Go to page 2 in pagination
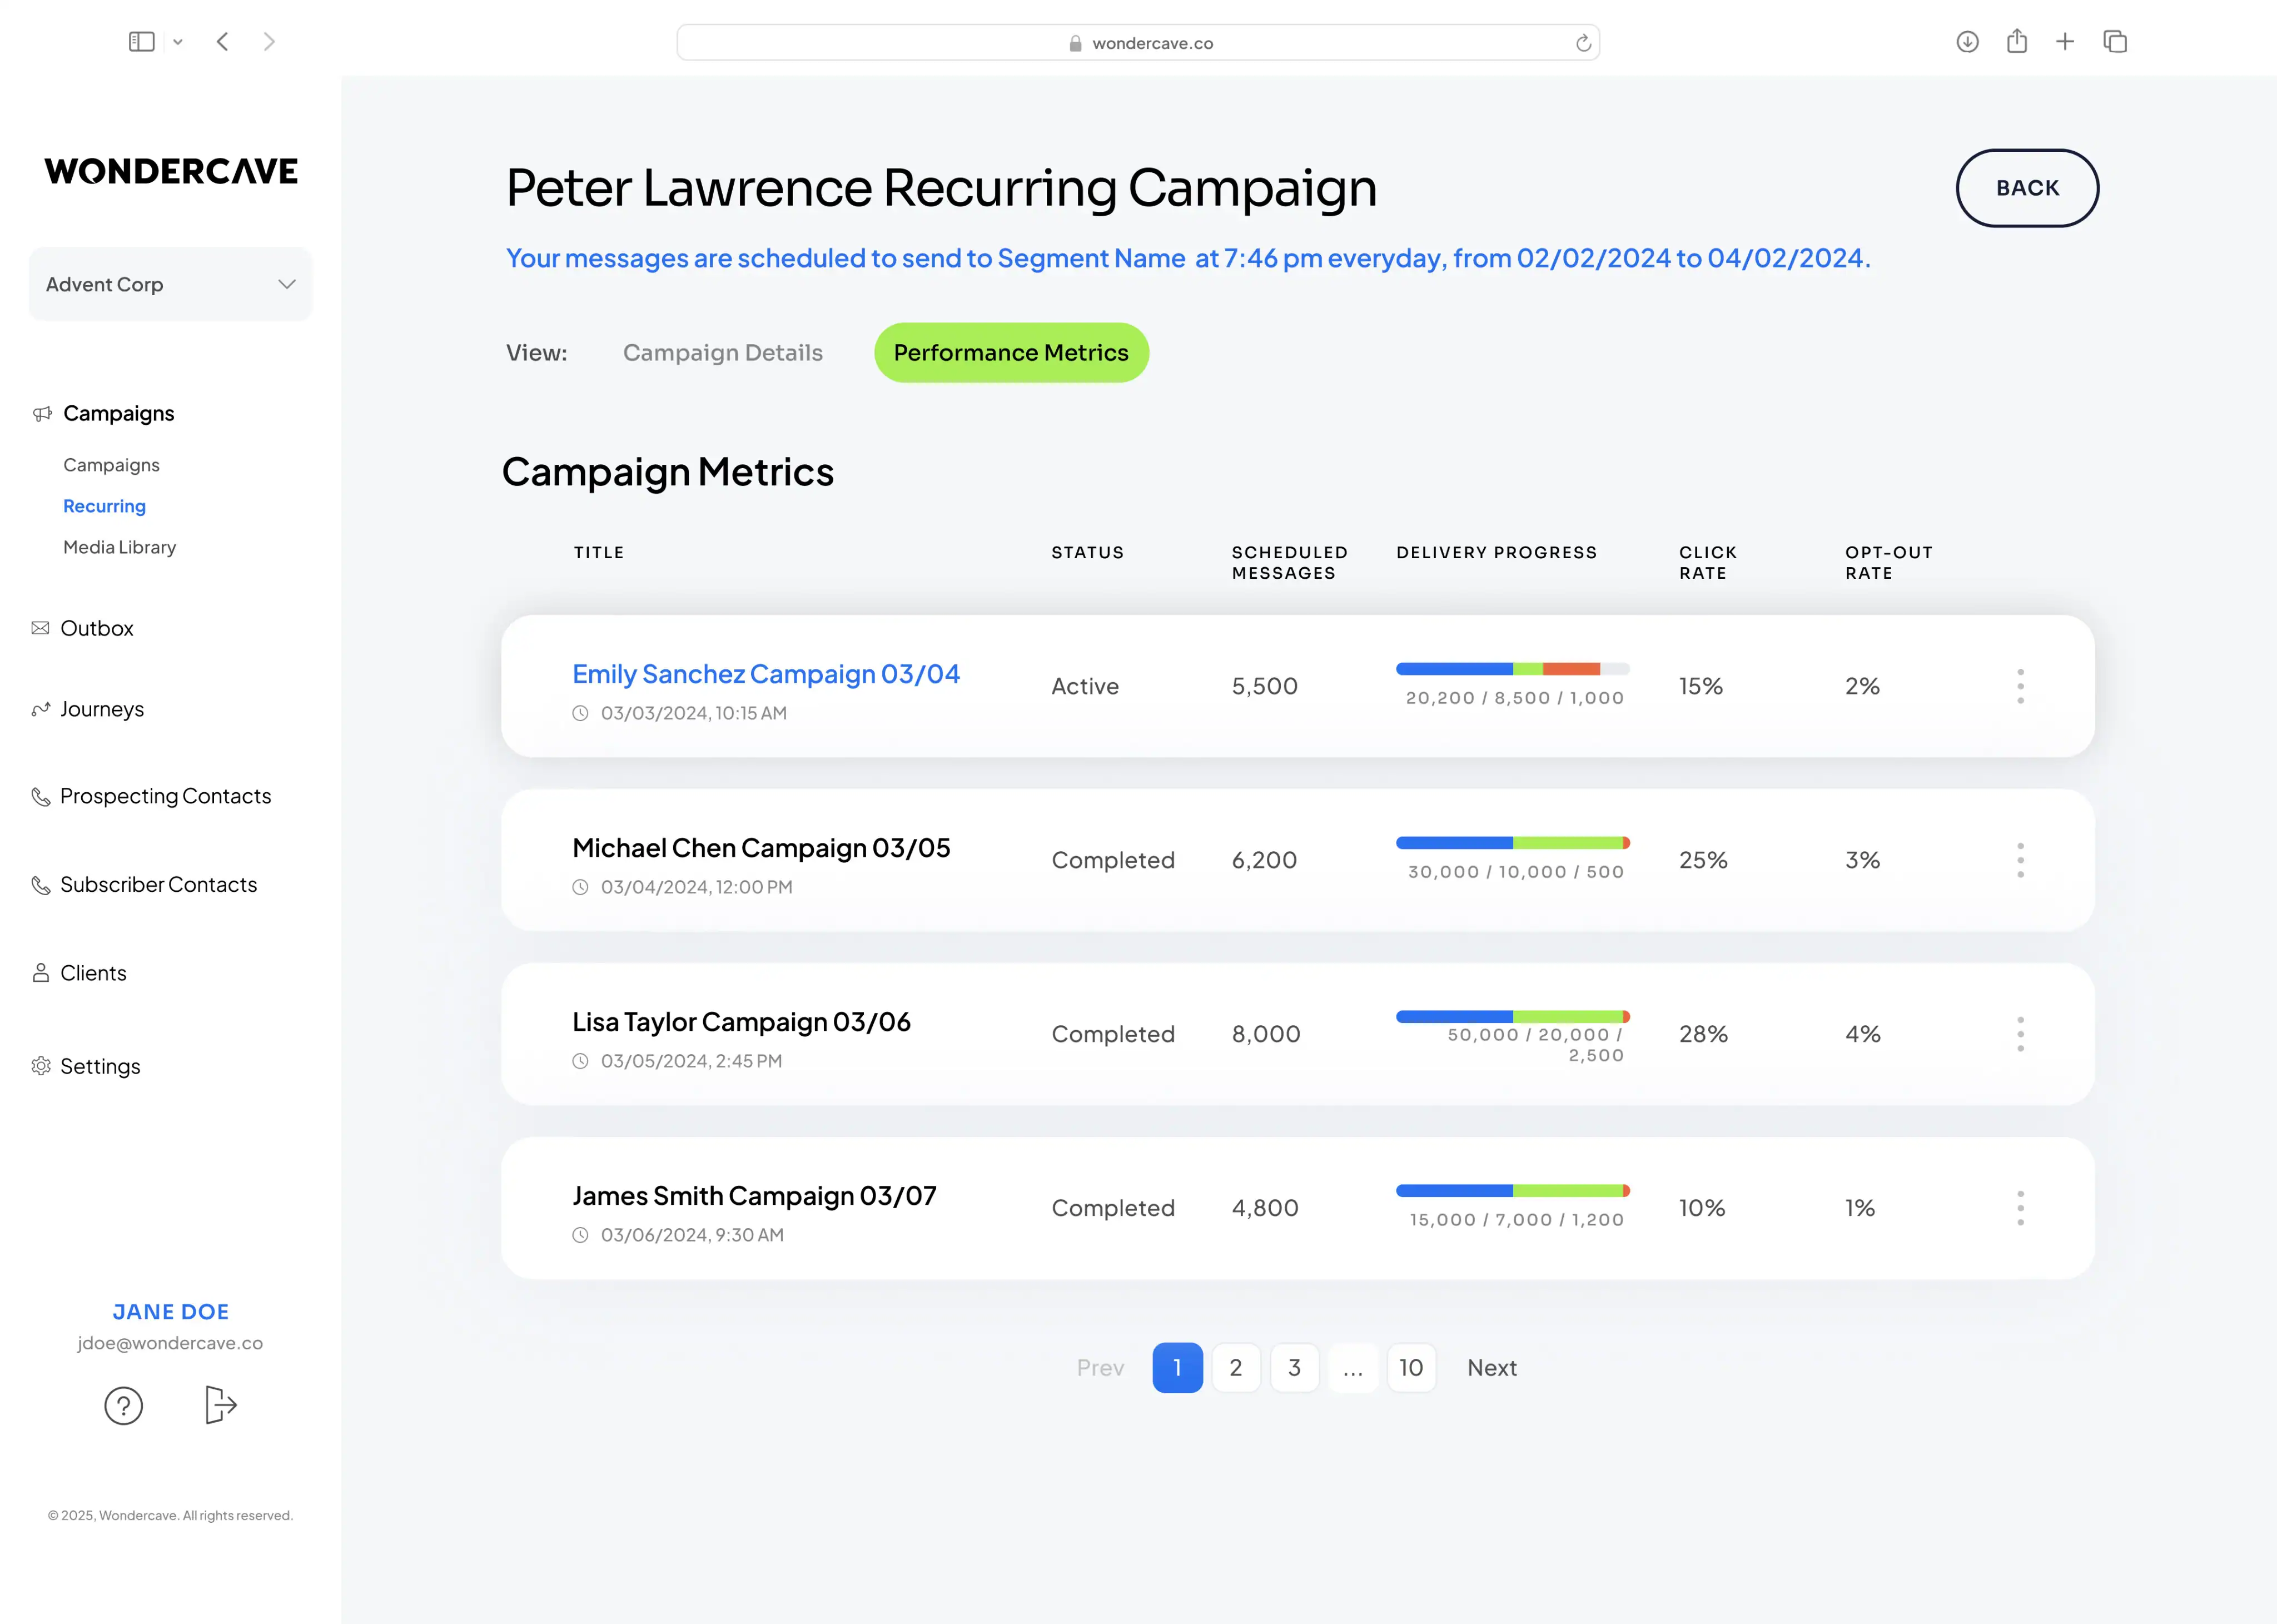This screenshot has width=2277, height=1624. (1236, 1367)
